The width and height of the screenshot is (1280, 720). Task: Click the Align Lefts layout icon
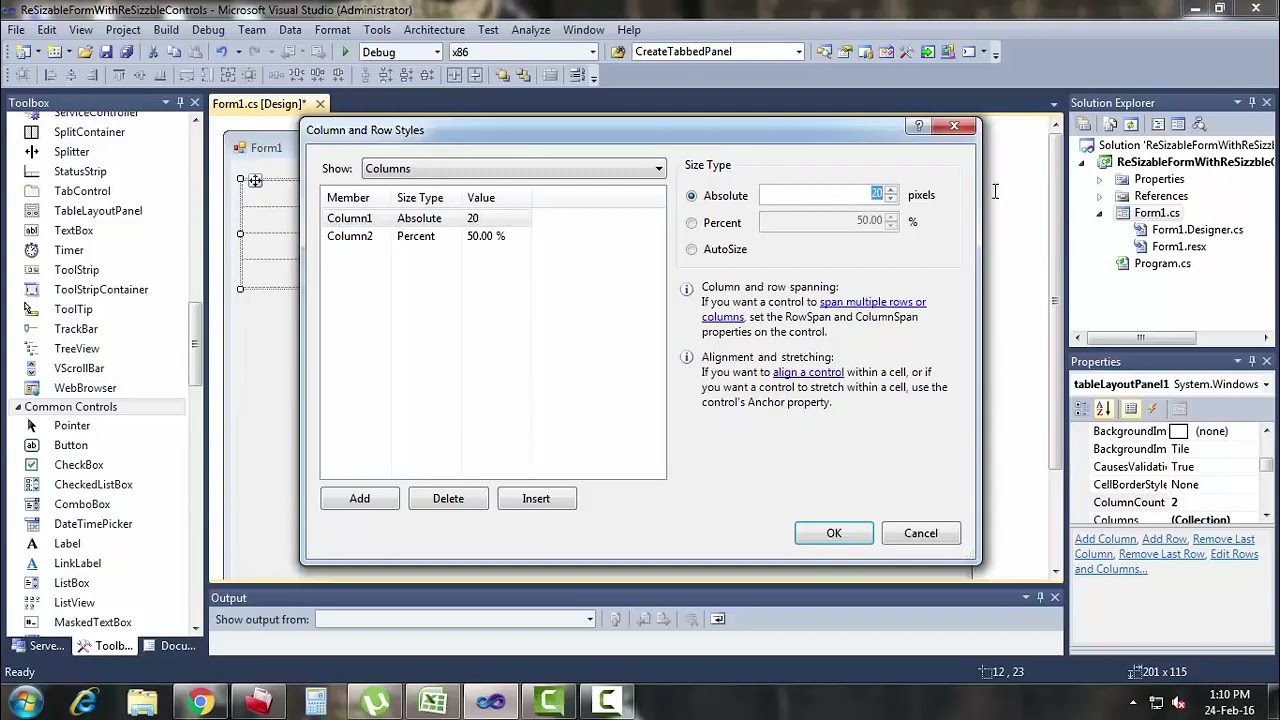[x=50, y=75]
